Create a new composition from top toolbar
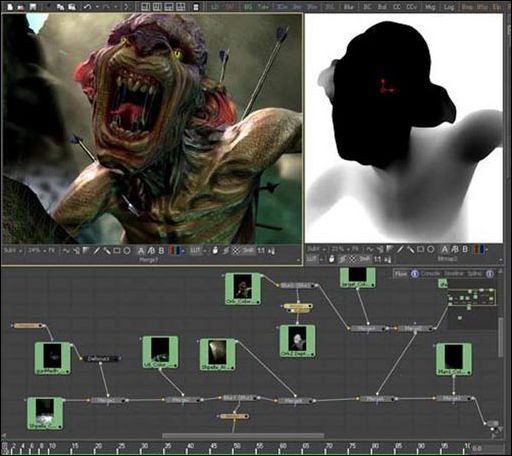Image resolution: width=512 pixels, height=456 pixels. click(10, 7)
